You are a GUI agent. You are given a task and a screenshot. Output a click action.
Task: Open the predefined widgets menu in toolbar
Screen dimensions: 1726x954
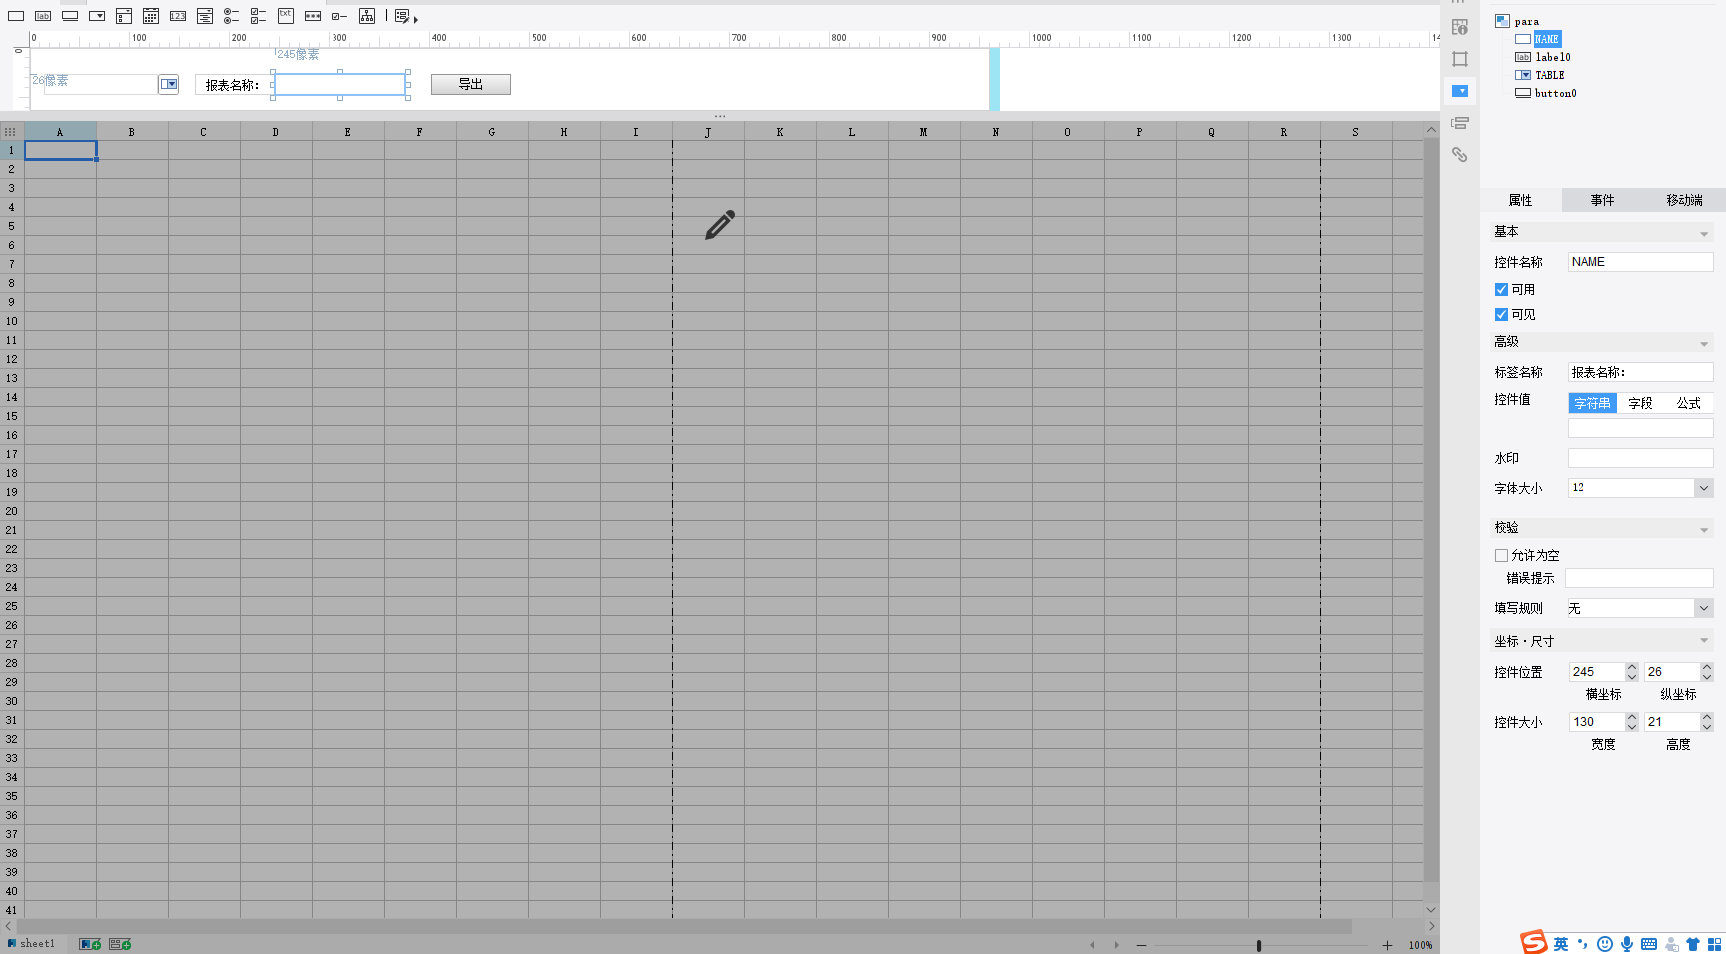(406, 17)
